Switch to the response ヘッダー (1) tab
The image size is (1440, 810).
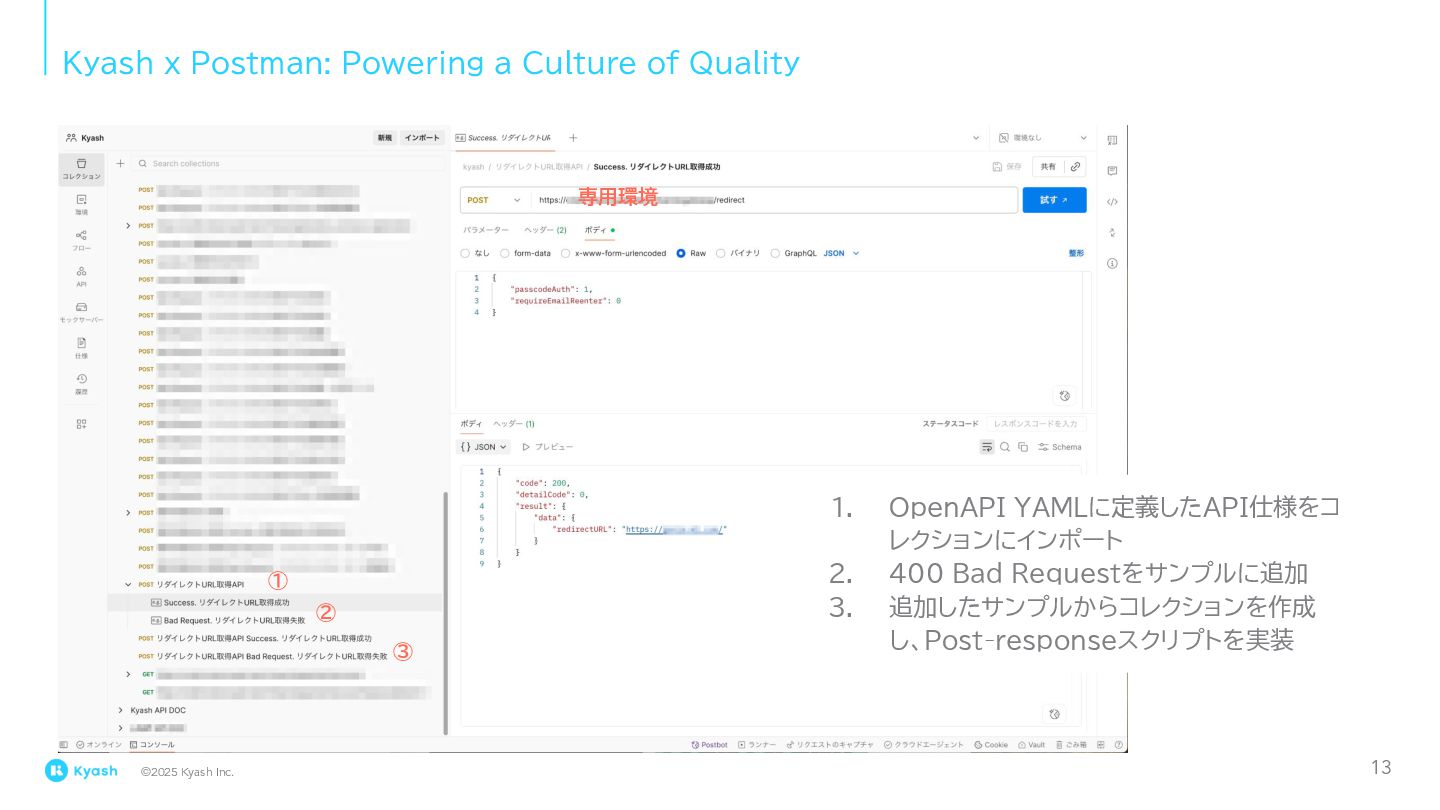point(514,424)
